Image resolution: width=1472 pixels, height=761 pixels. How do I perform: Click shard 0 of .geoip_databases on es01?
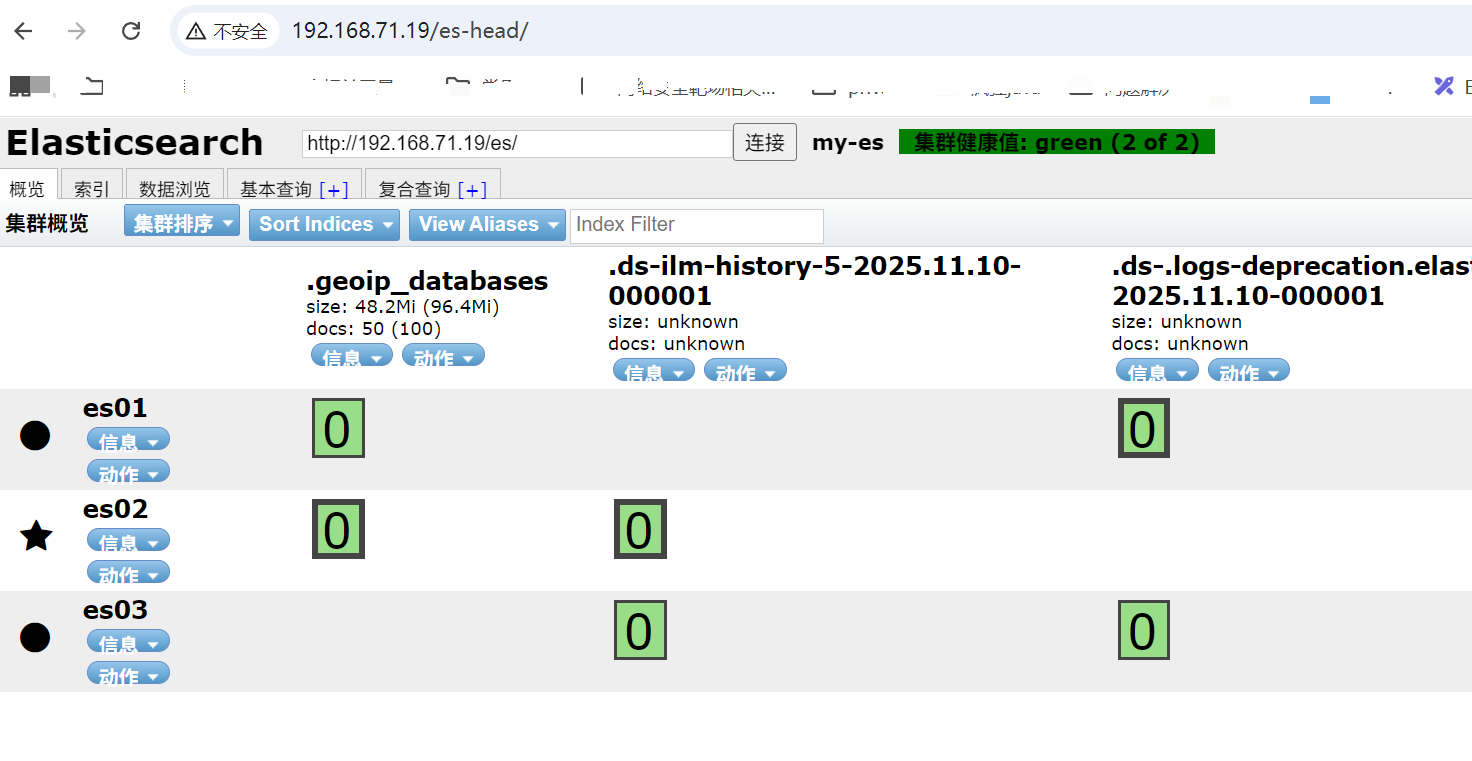click(x=338, y=428)
